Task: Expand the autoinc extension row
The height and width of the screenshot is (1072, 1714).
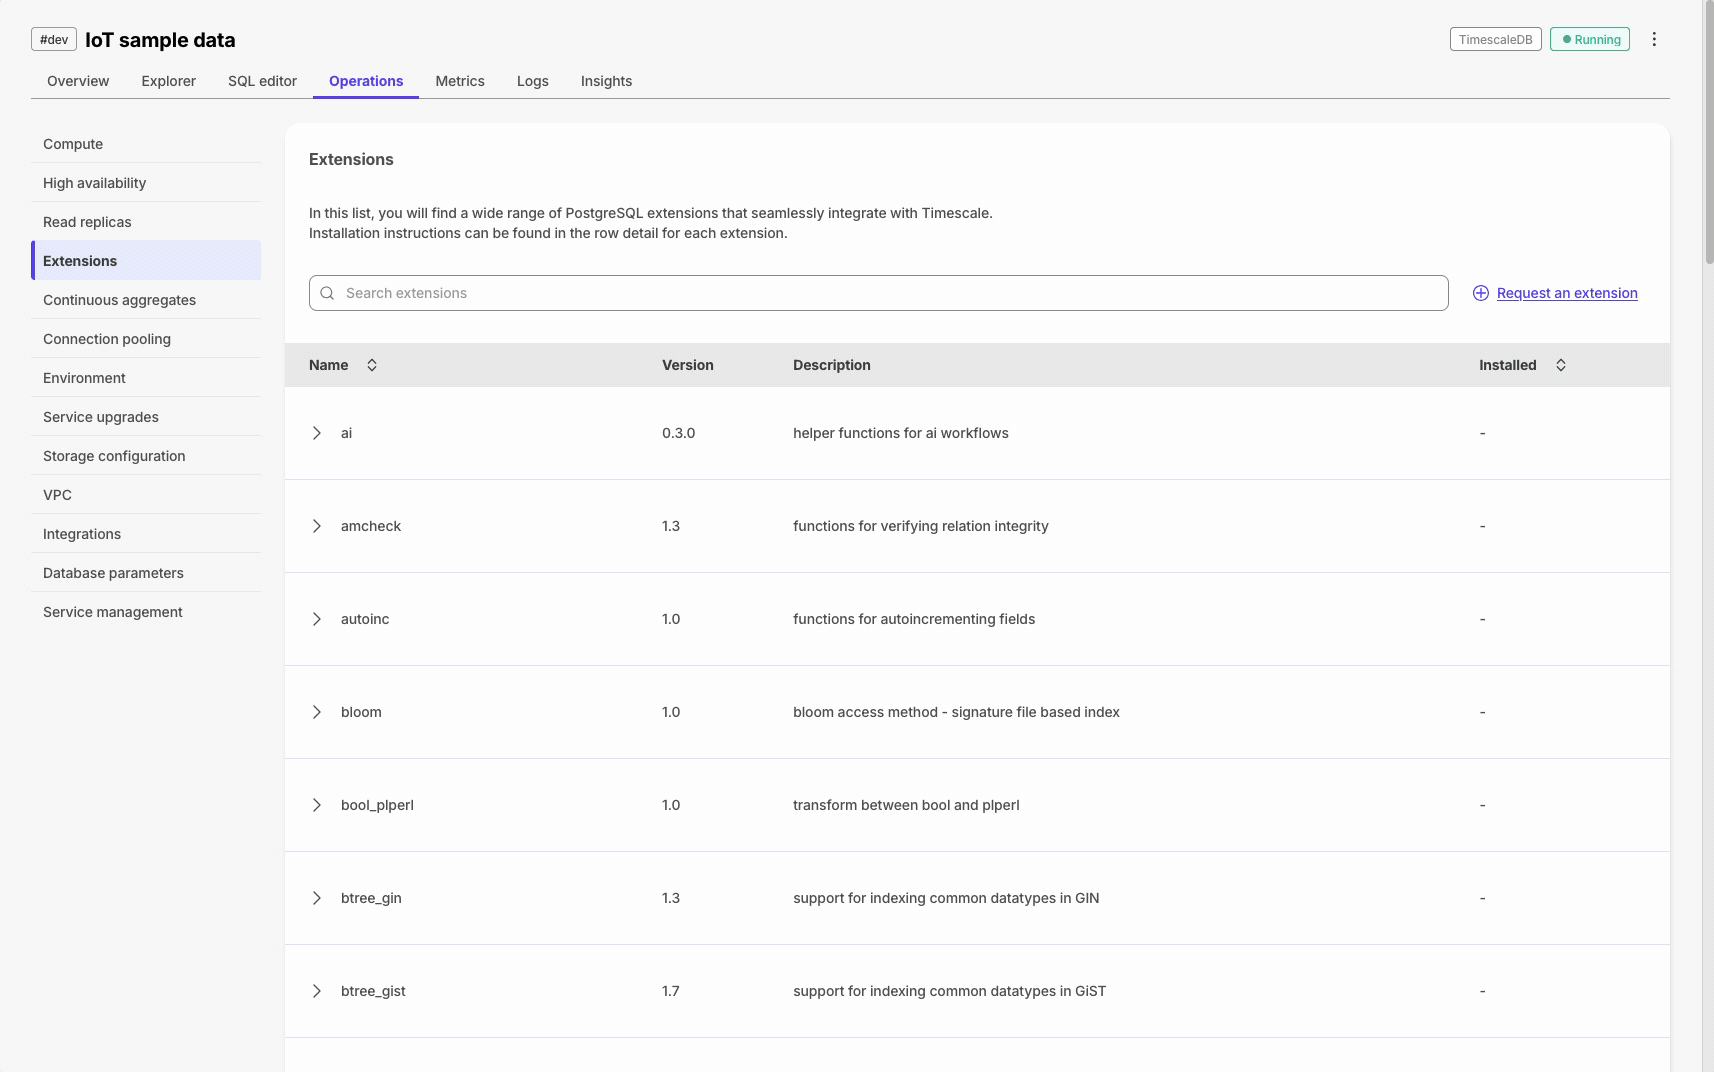Action: 317,619
